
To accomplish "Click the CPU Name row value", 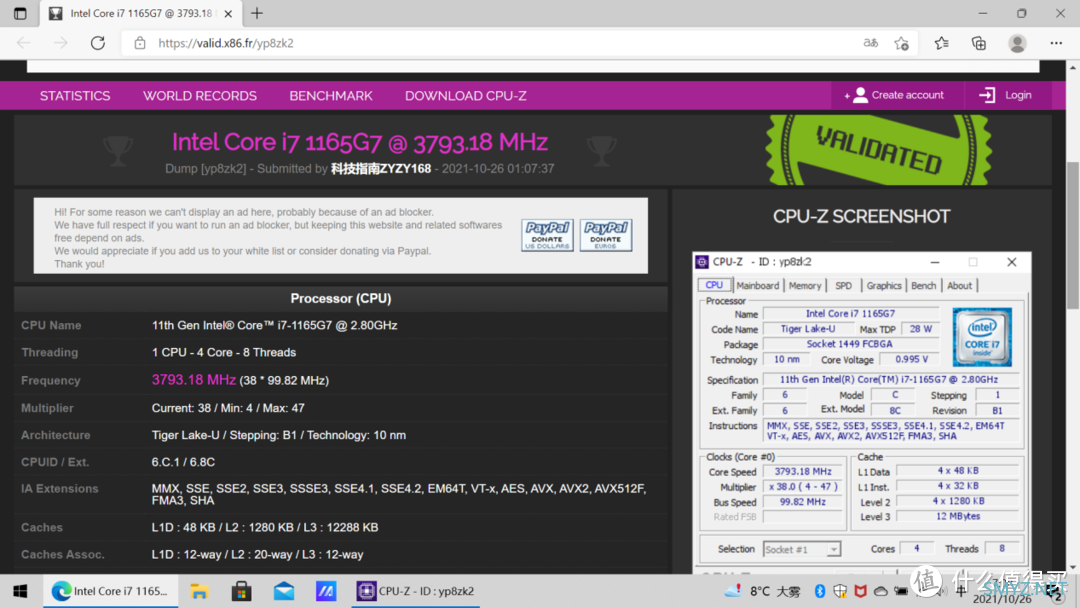I will [274, 325].
